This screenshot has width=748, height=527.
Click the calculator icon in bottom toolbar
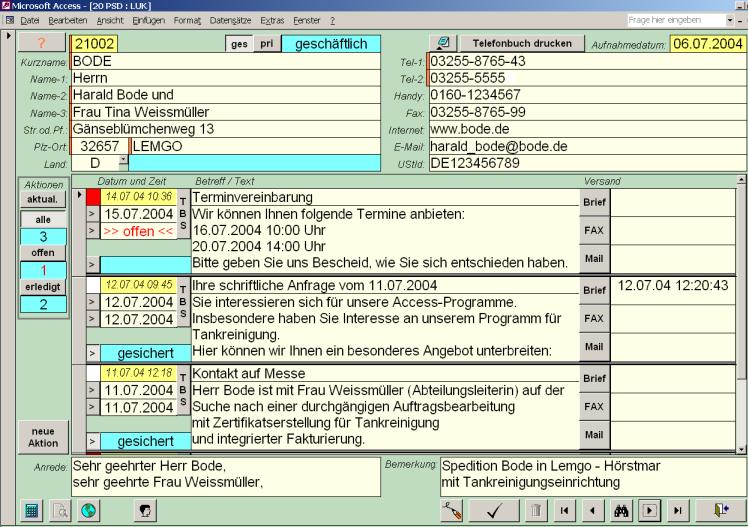click(x=32, y=510)
